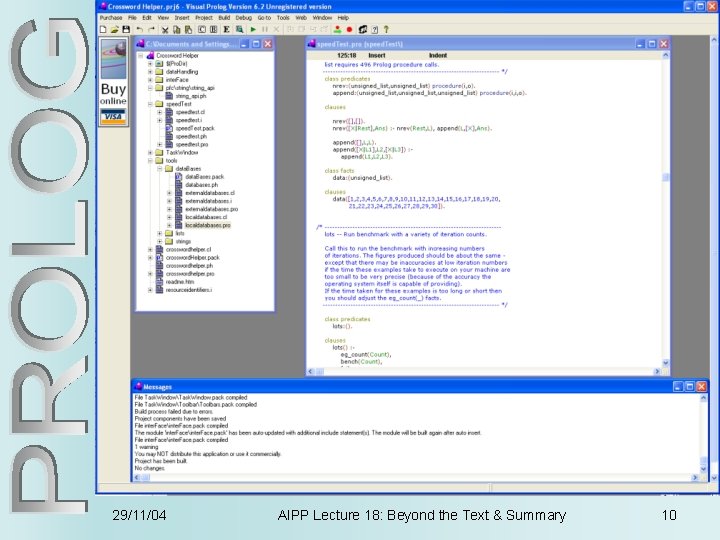Viewport: 720px width, 540px height.
Task: Select the highlighted localdatabases.pro file
Action: [208, 225]
